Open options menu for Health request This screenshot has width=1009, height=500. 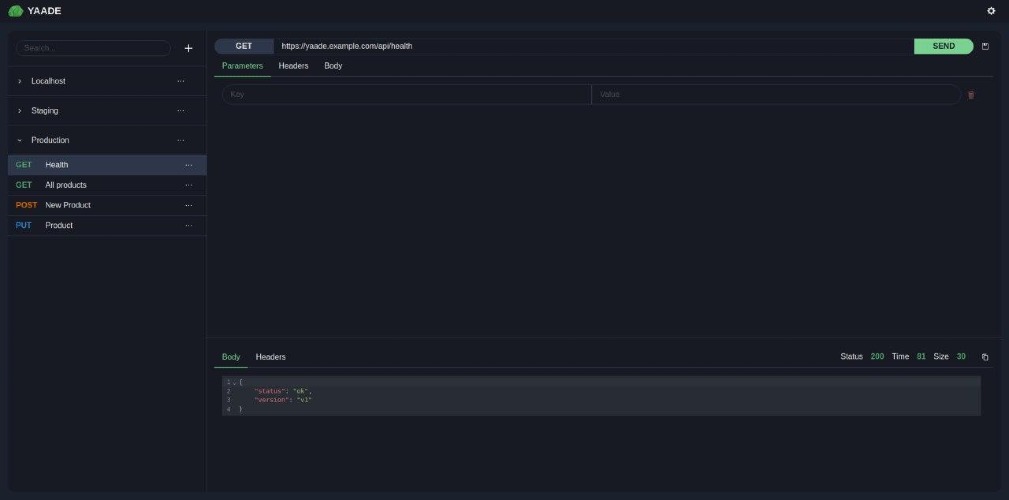189,165
